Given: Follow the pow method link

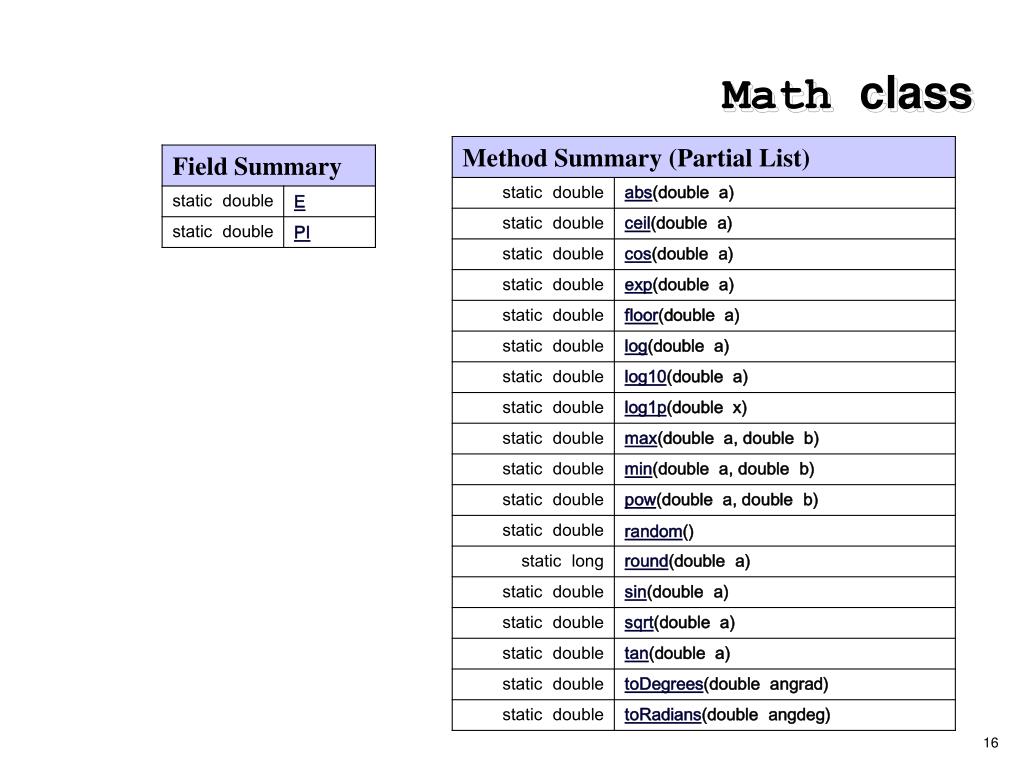Looking at the screenshot, I should 640,500.
